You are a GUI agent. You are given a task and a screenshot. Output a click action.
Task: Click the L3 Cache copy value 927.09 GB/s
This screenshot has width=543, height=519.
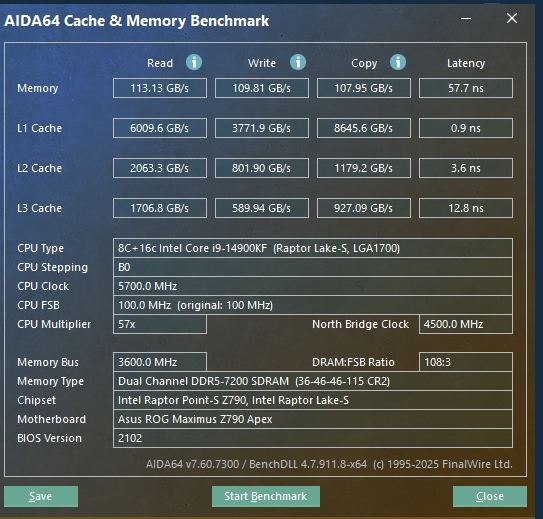364,208
